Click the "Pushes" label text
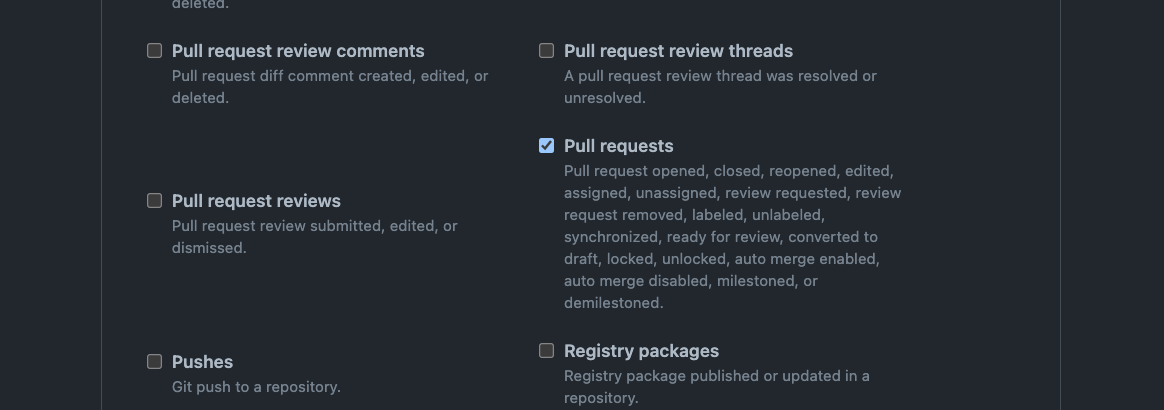1164x410 pixels. (x=202, y=362)
